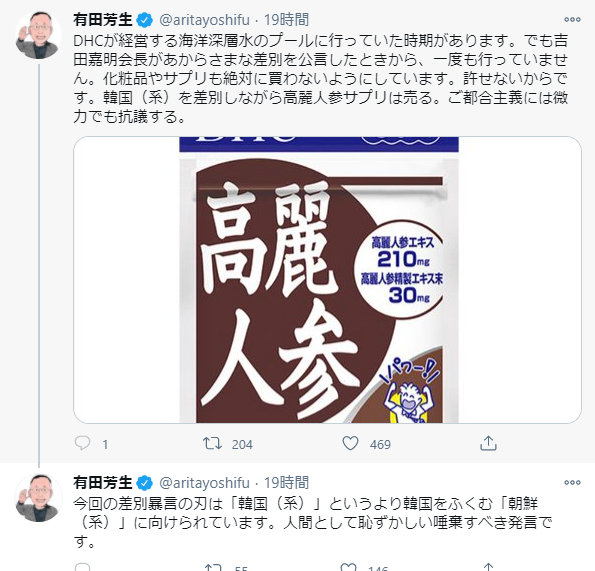The image size is (595, 571).
Task: Open second tweet's 19時間 timestamp
Action: click(x=286, y=483)
